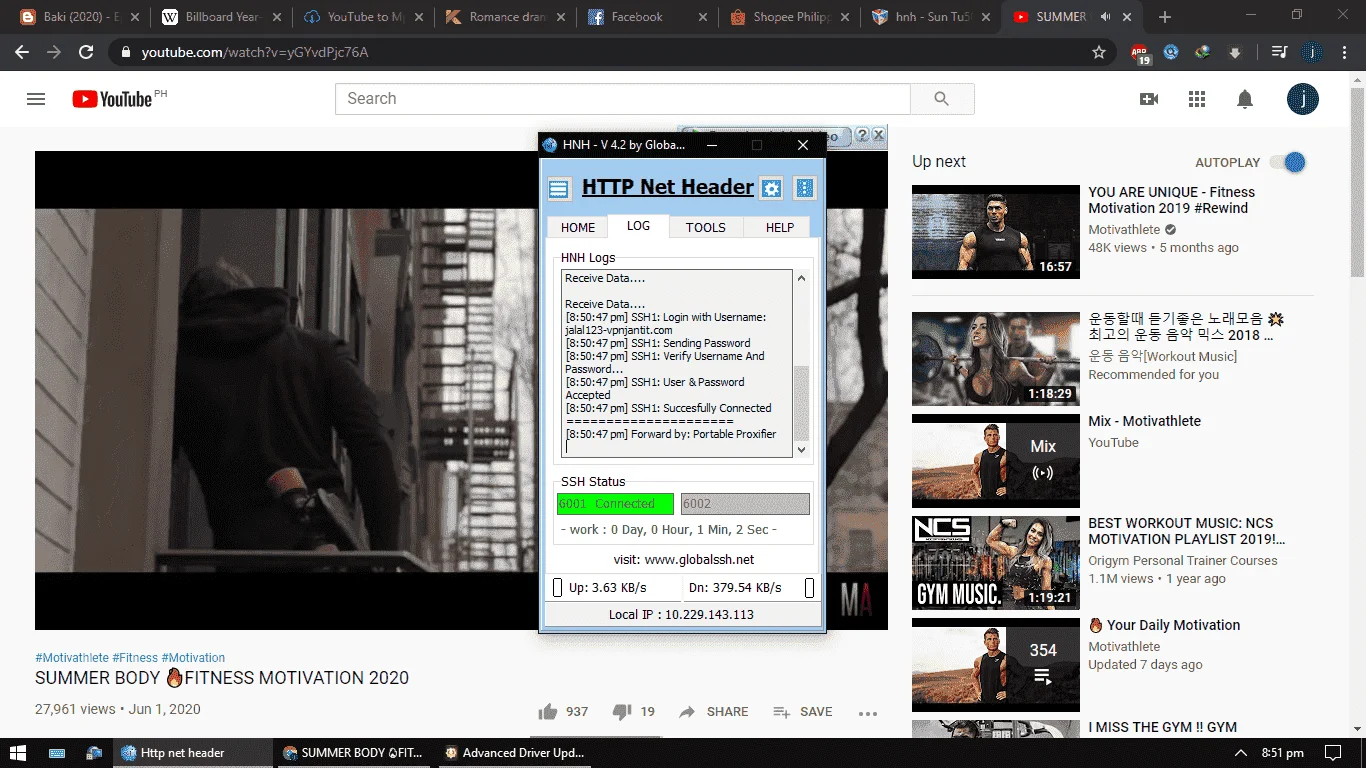The width and height of the screenshot is (1366, 768).
Task: Click the browser address bar URL
Action: click(255, 52)
